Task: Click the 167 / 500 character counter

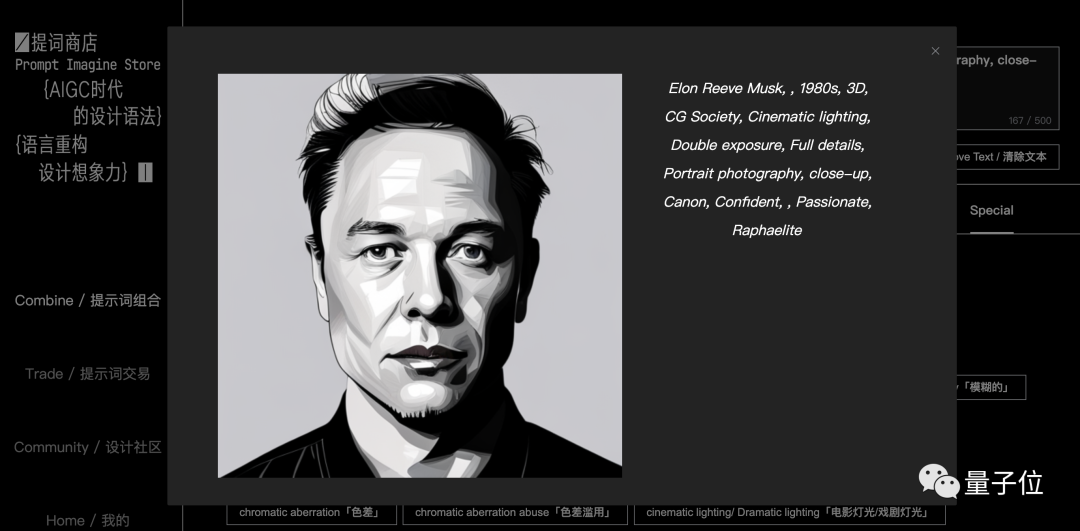Action: [x=1030, y=121]
